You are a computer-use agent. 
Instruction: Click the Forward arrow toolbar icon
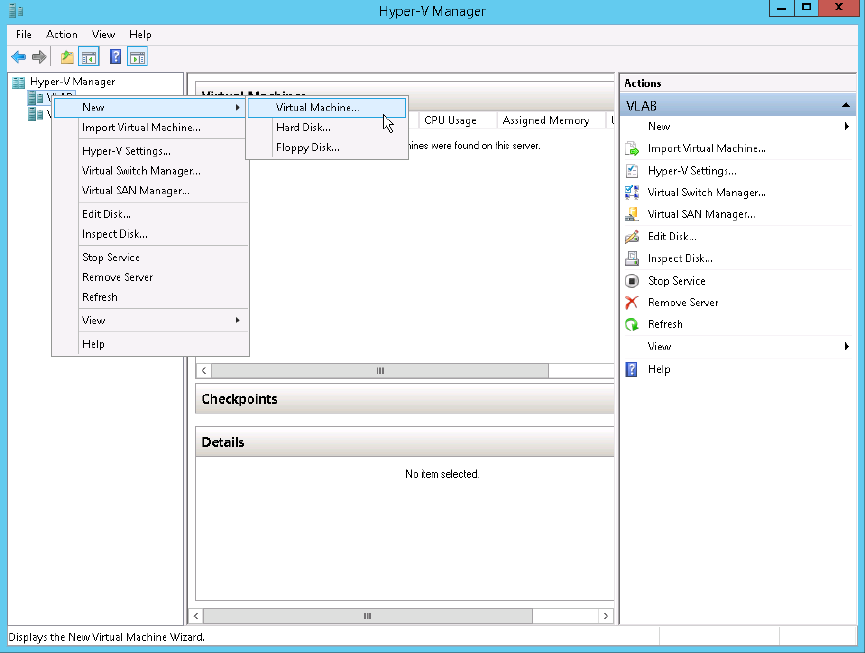point(39,57)
